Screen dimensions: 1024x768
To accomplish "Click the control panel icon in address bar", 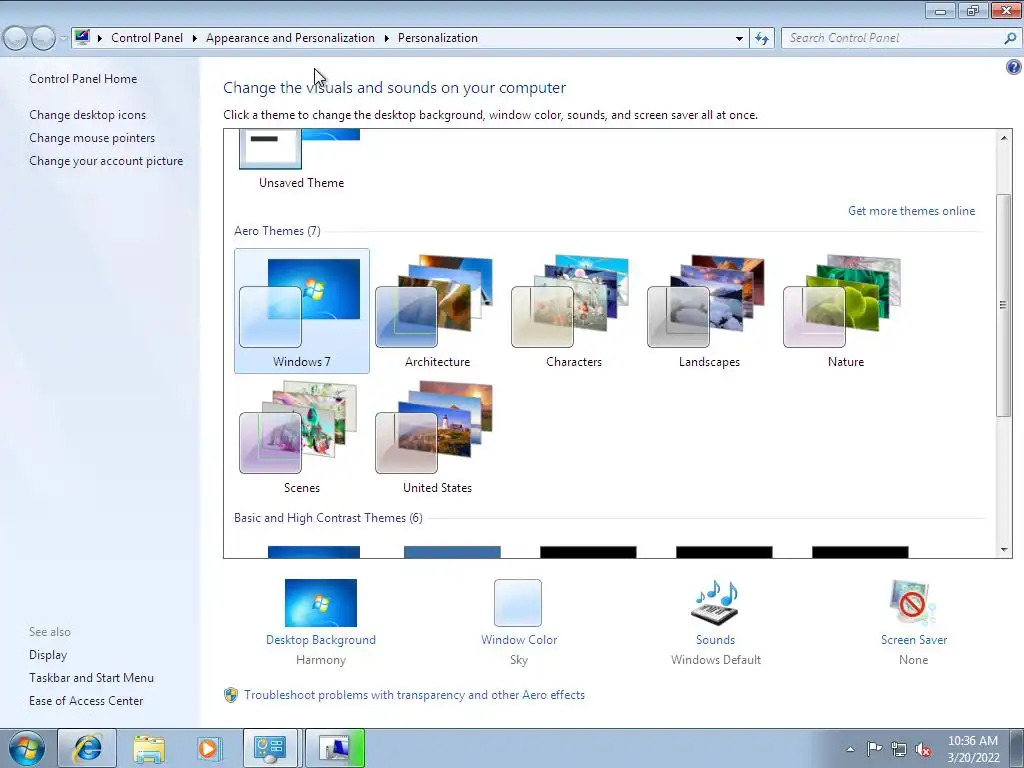I will coord(82,37).
